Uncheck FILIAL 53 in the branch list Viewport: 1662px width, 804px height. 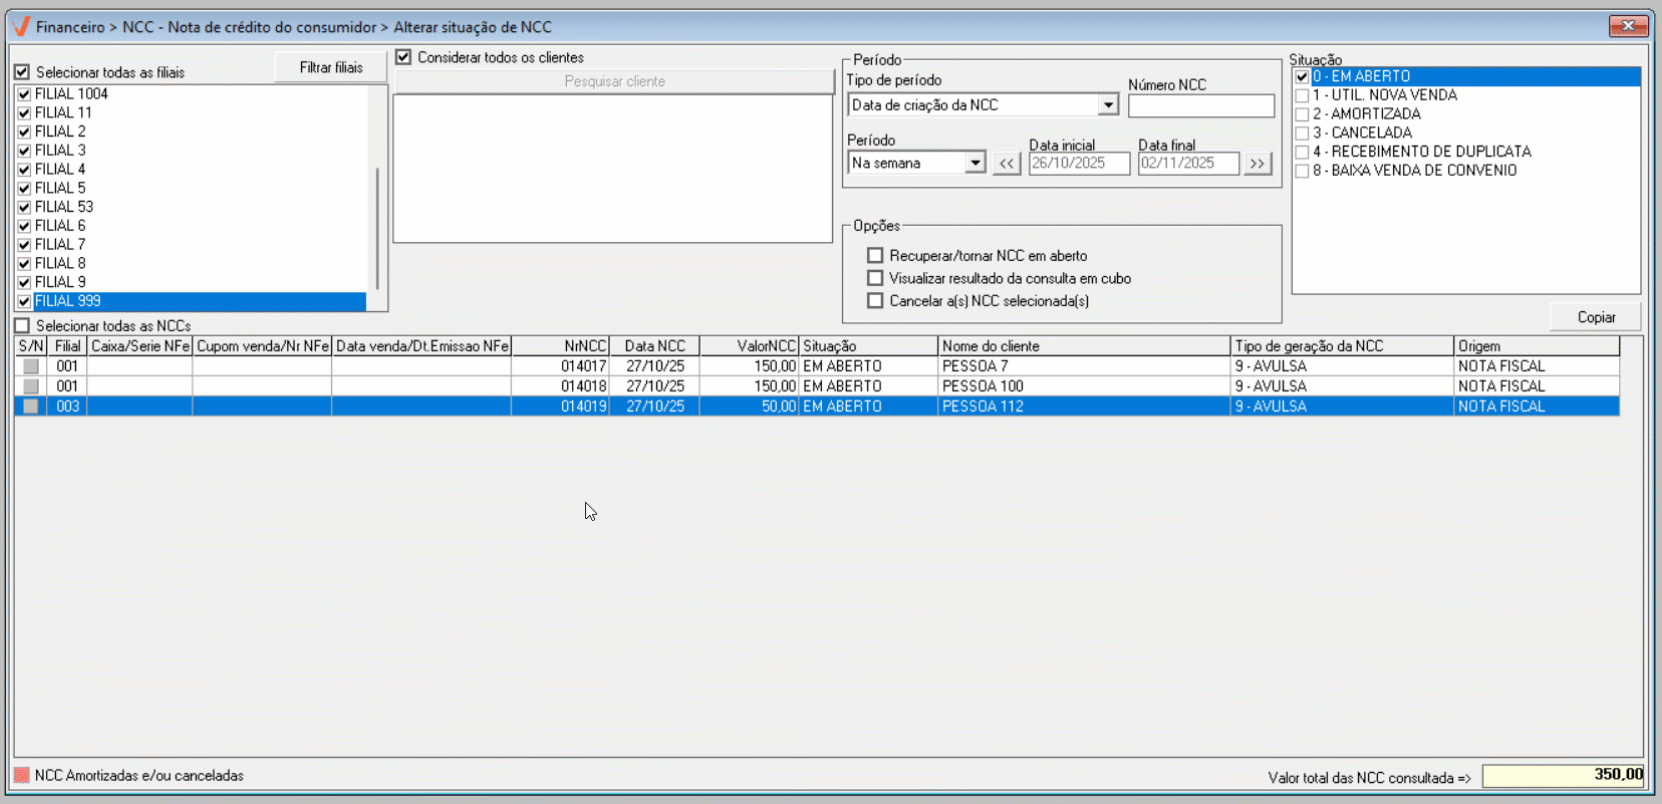pos(24,207)
